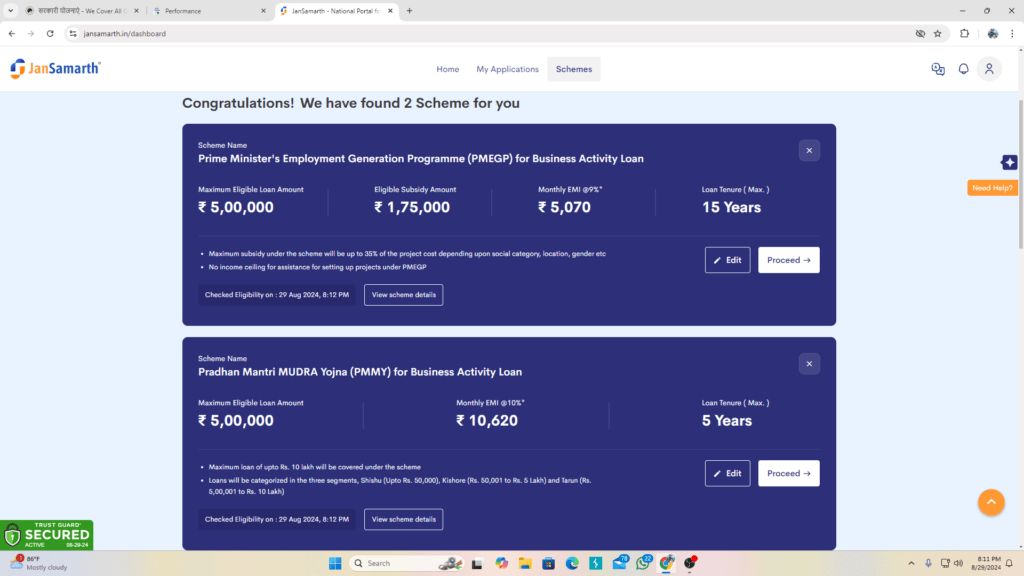The image size is (1024, 576).
Task: Open the notifications bell in site header
Action: (x=963, y=69)
